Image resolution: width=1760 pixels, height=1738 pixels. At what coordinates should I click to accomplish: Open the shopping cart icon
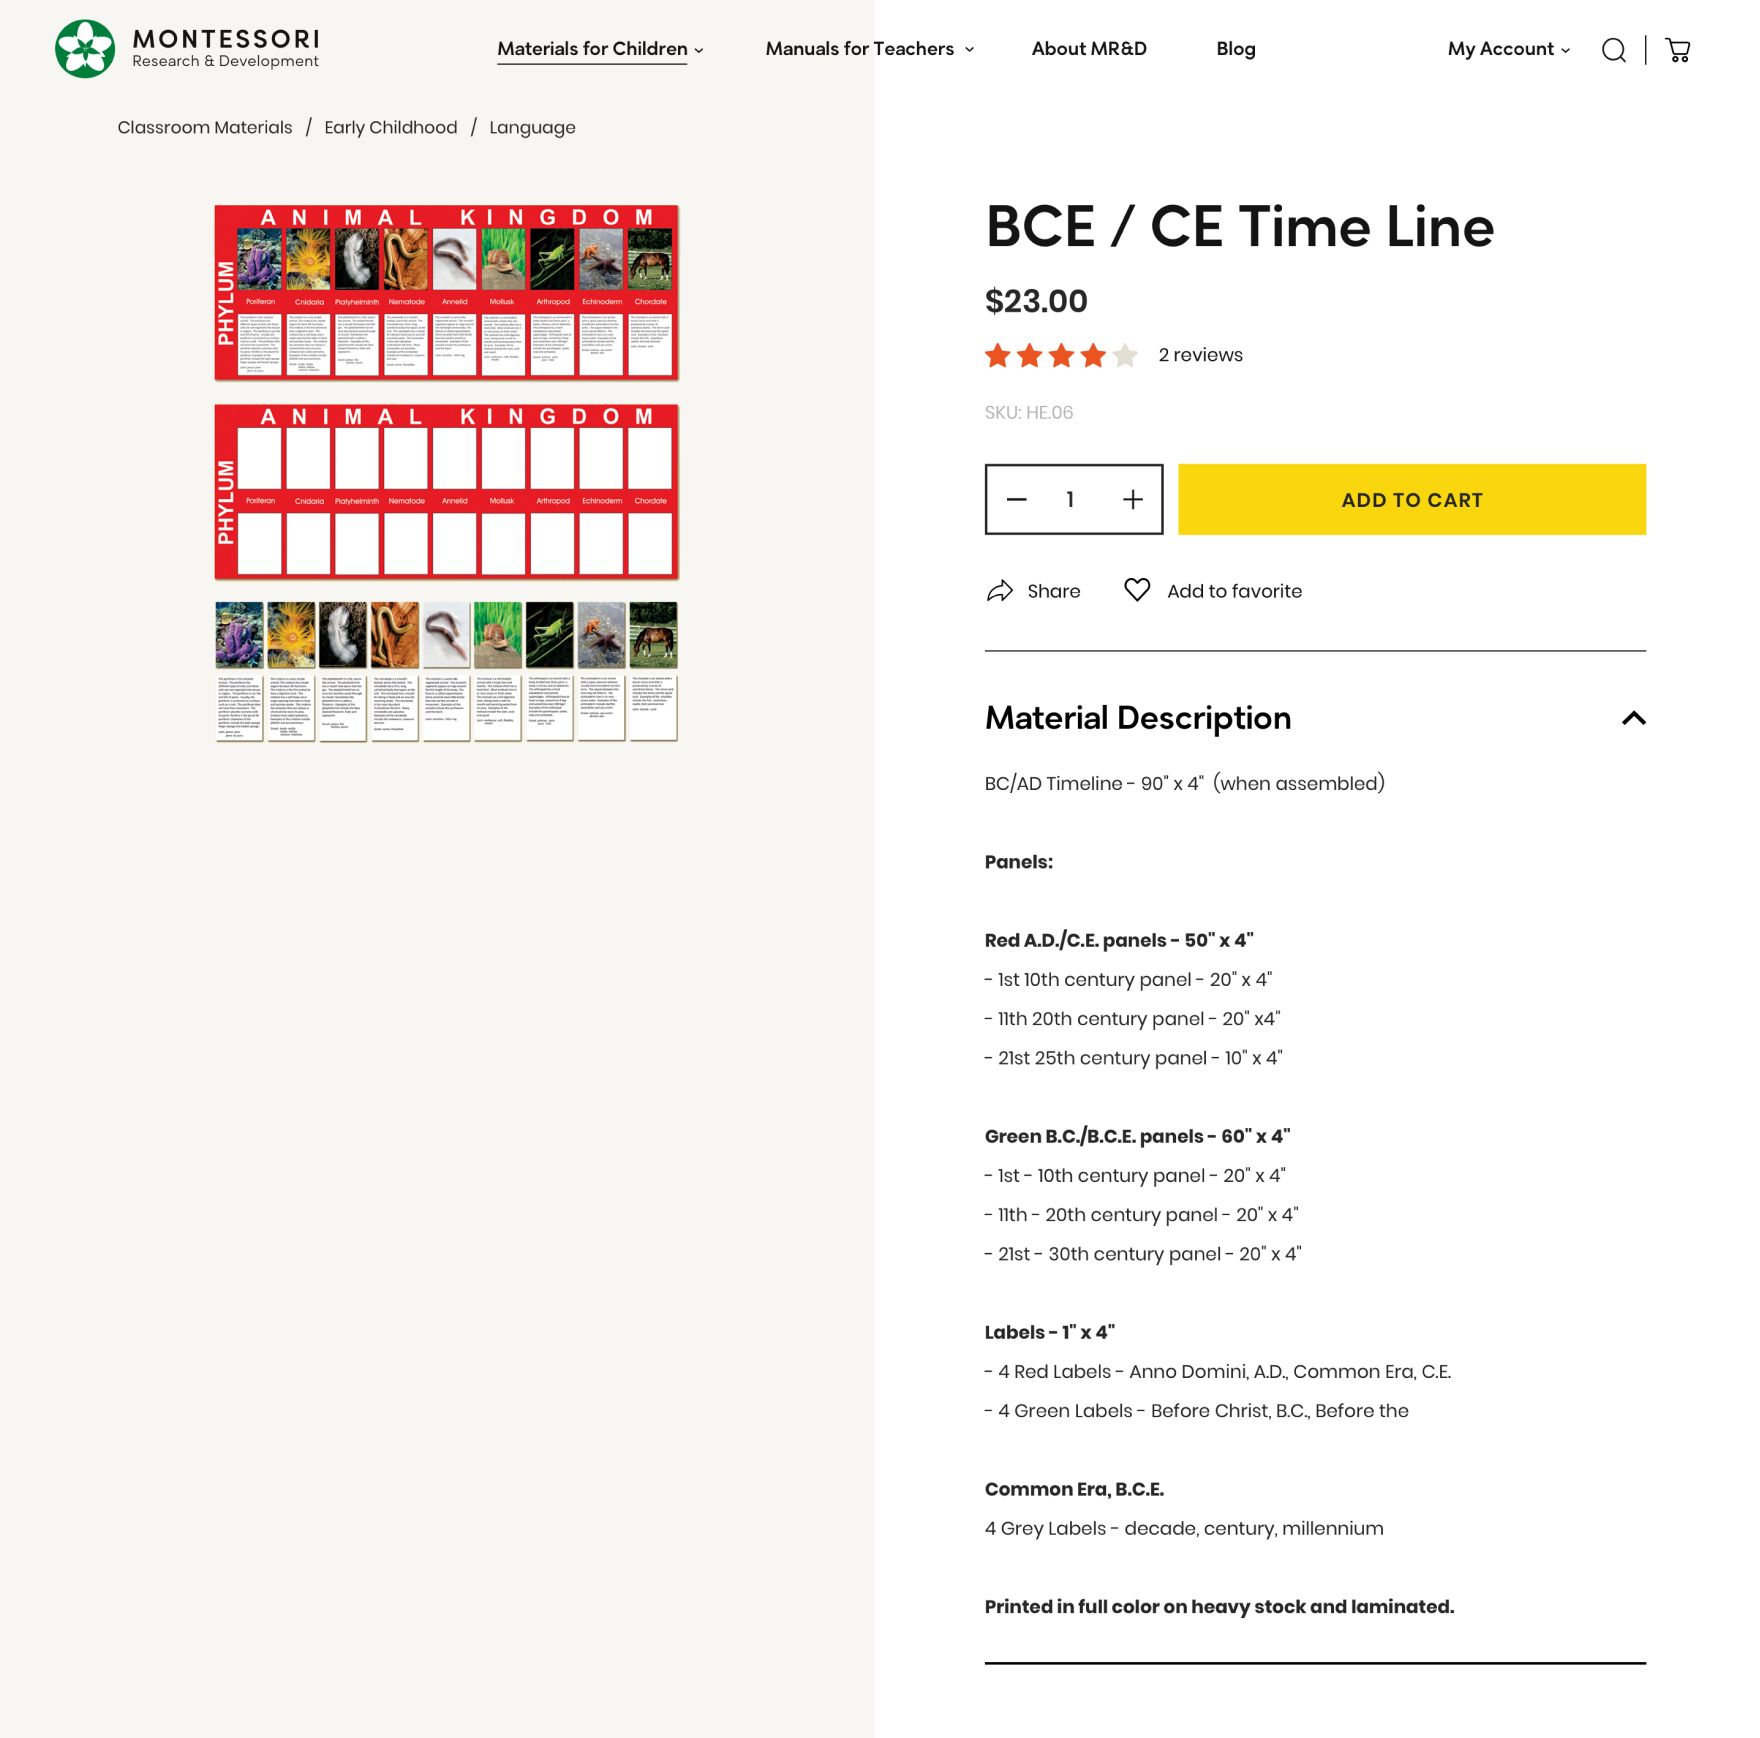click(x=1678, y=50)
